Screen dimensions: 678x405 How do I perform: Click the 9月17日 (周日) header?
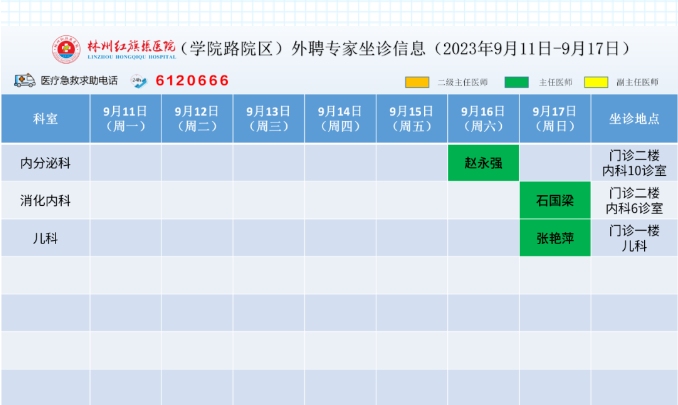pyautogui.click(x=555, y=118)
